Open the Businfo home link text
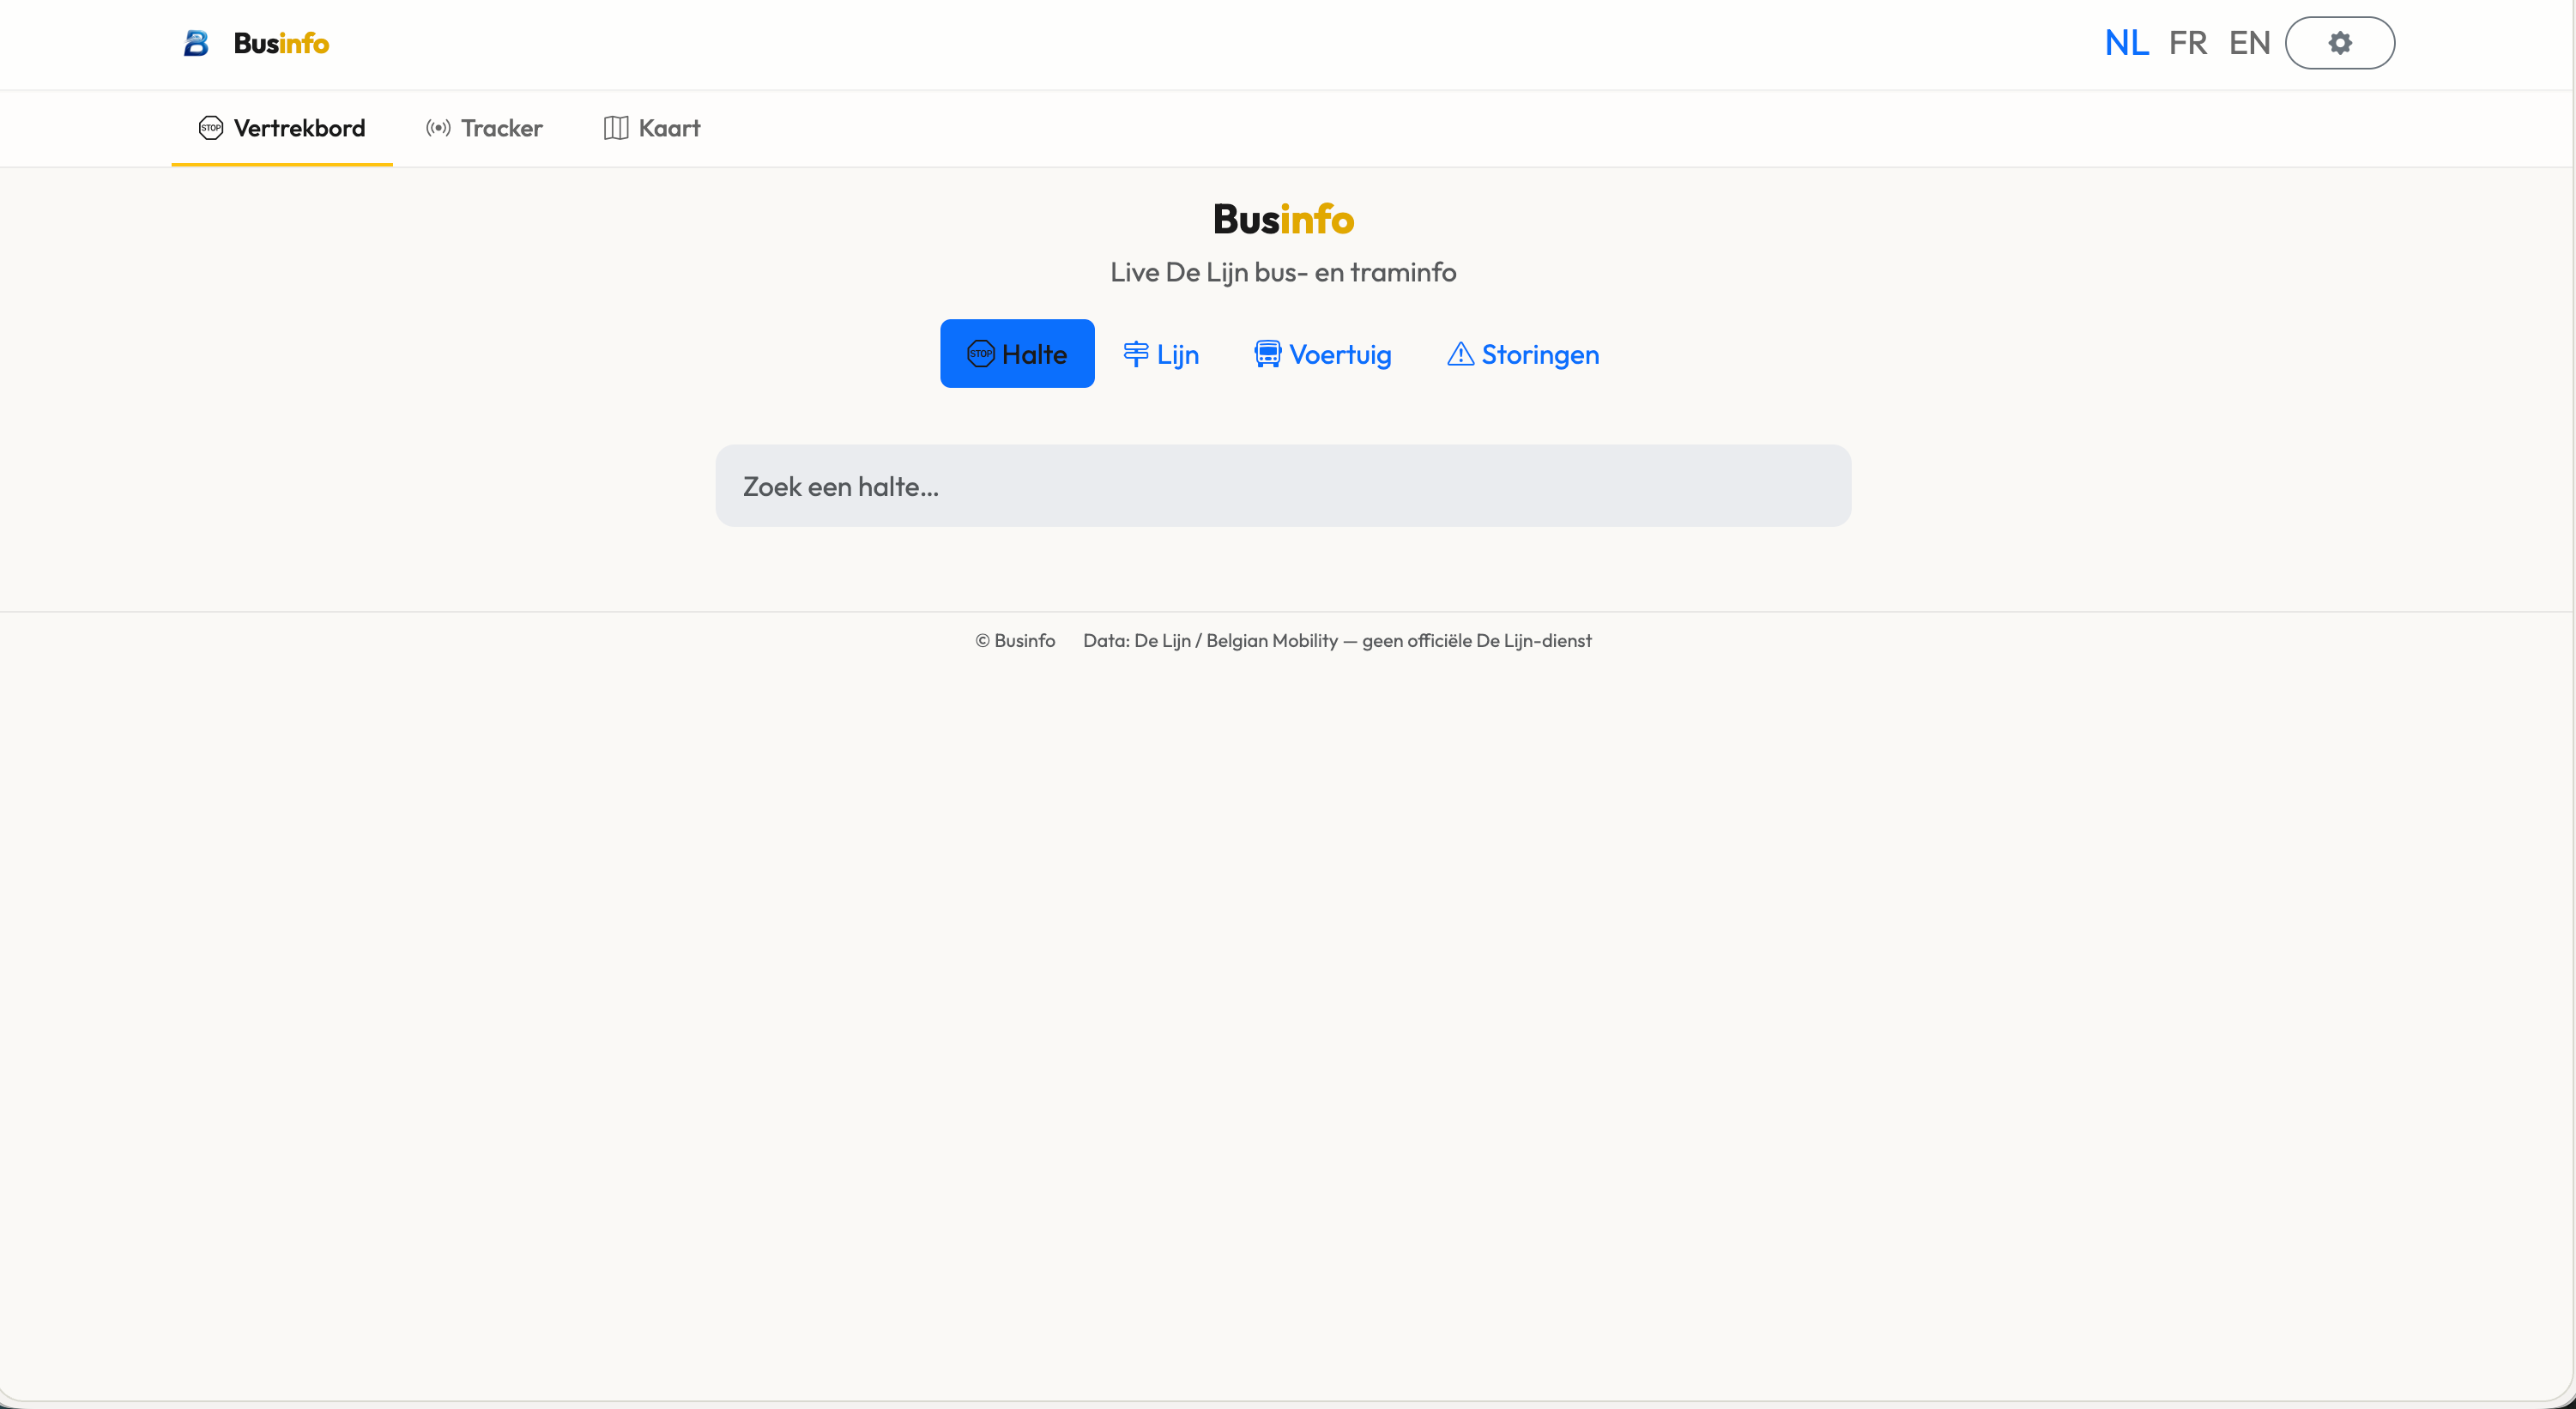The width and height of the screenshot is (2576, 1409). point(281,43)
